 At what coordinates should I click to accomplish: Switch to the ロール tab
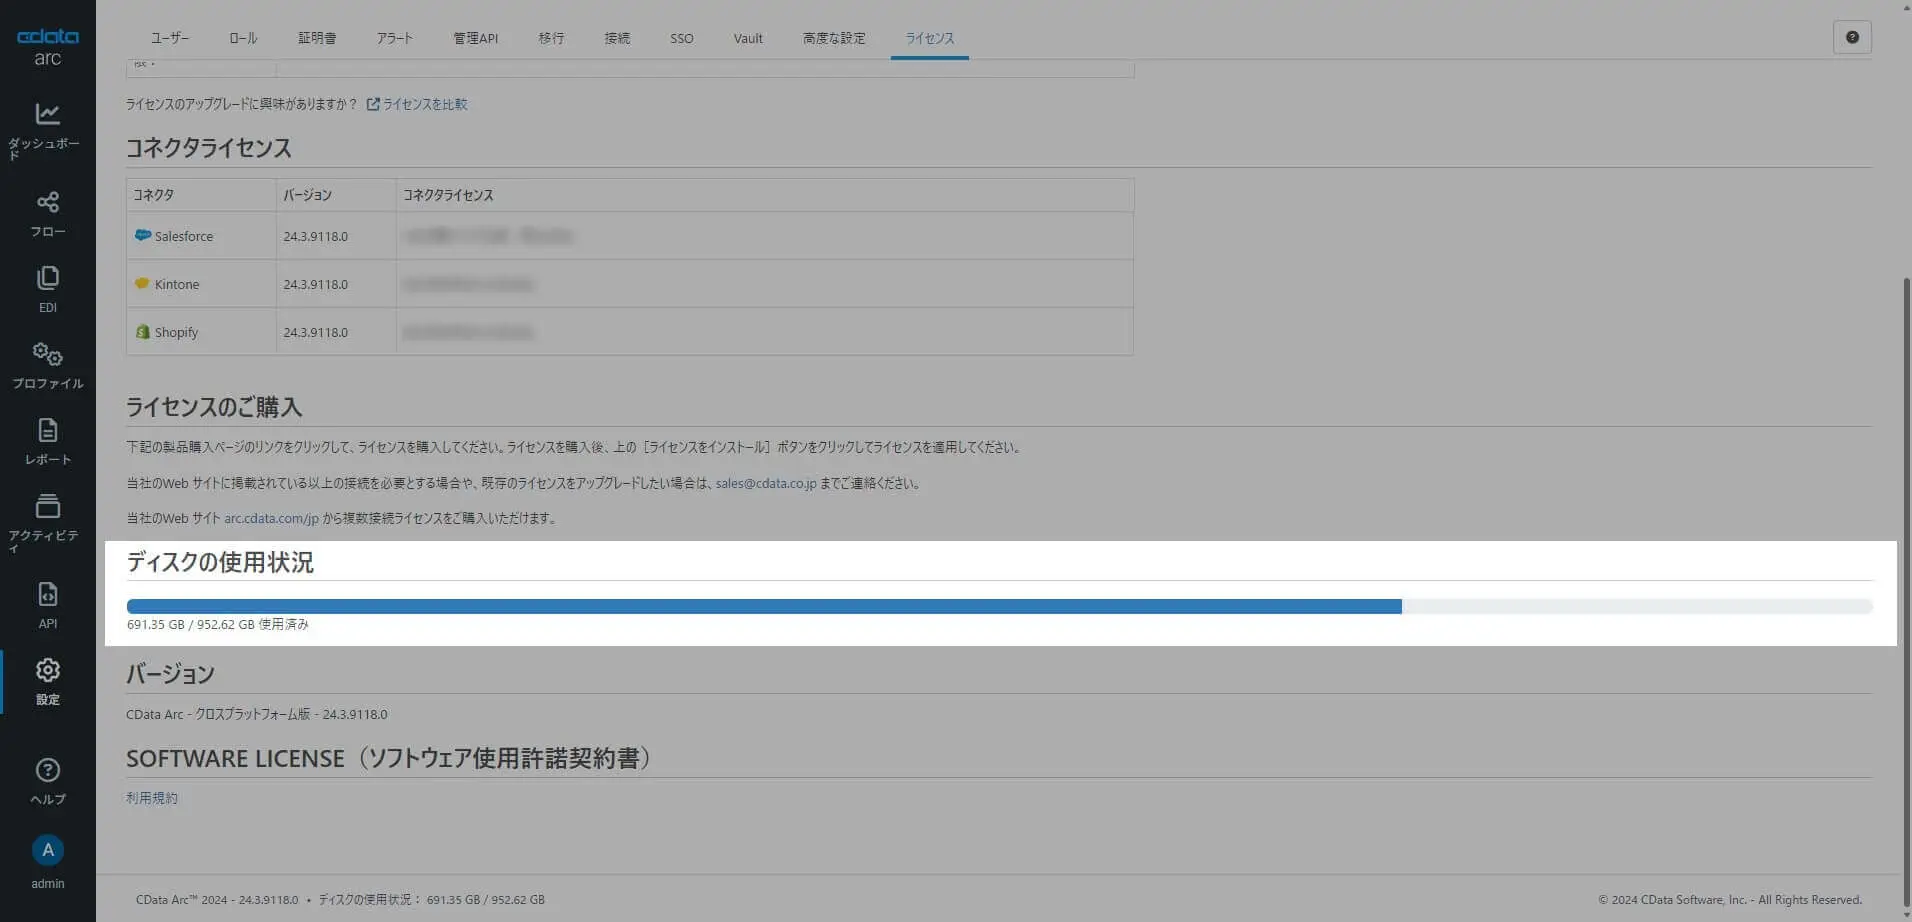[x=243, y=38]
